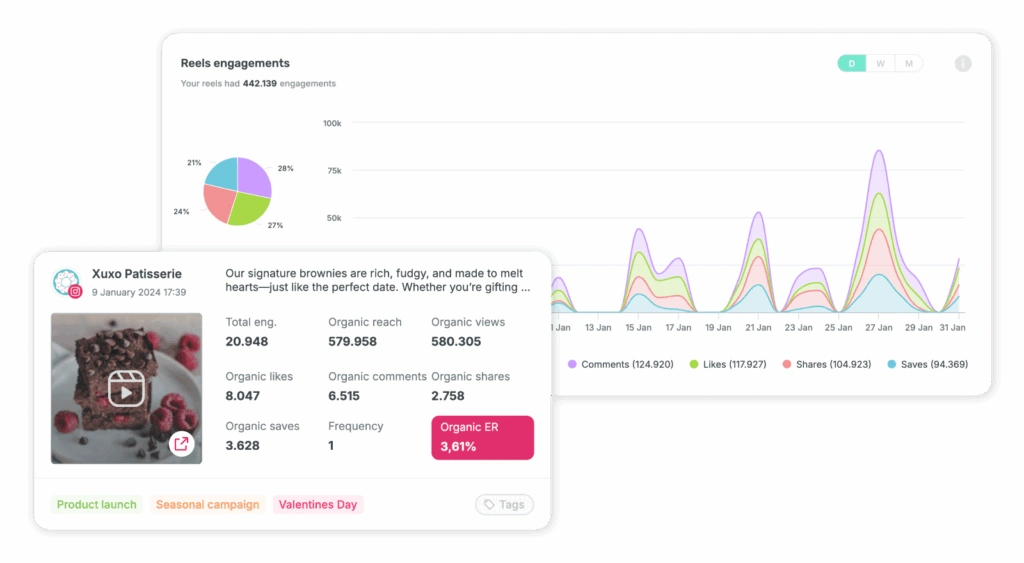Click the Organic ER highlighted box
The image size is (1024, 563).
pyautogui.click(x=483, y=438)
